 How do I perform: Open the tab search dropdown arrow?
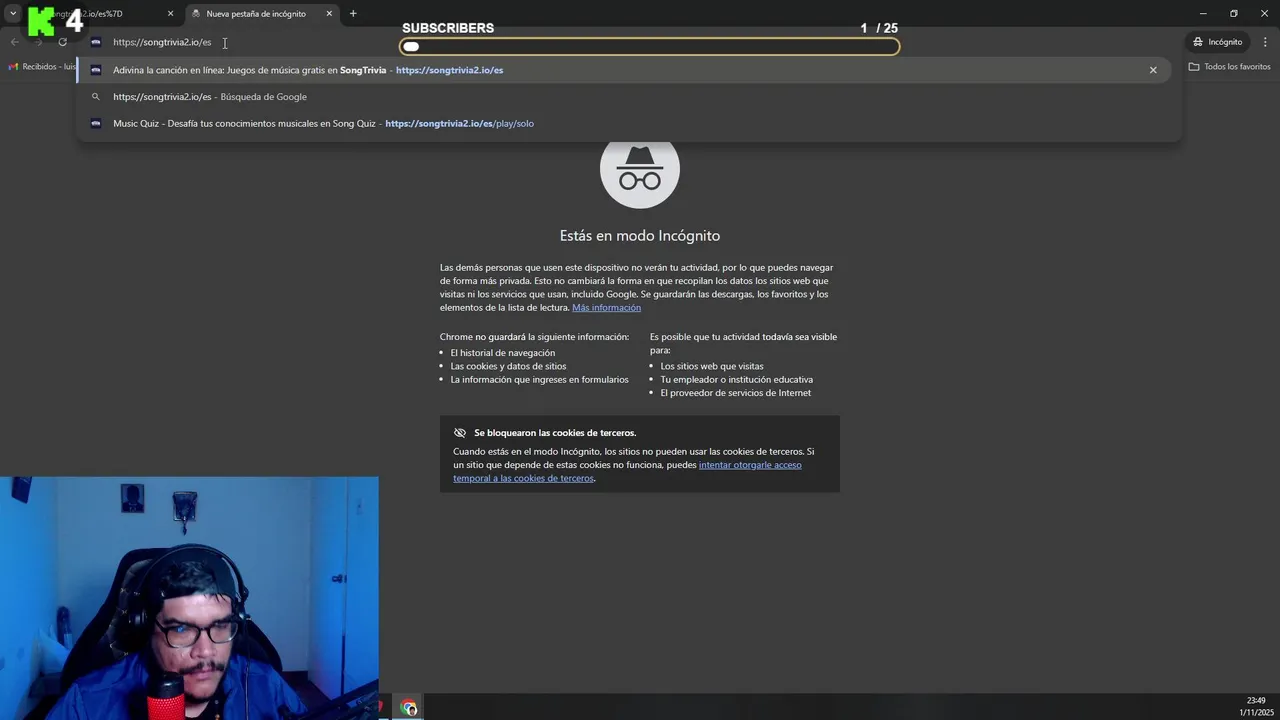[13, 14]
